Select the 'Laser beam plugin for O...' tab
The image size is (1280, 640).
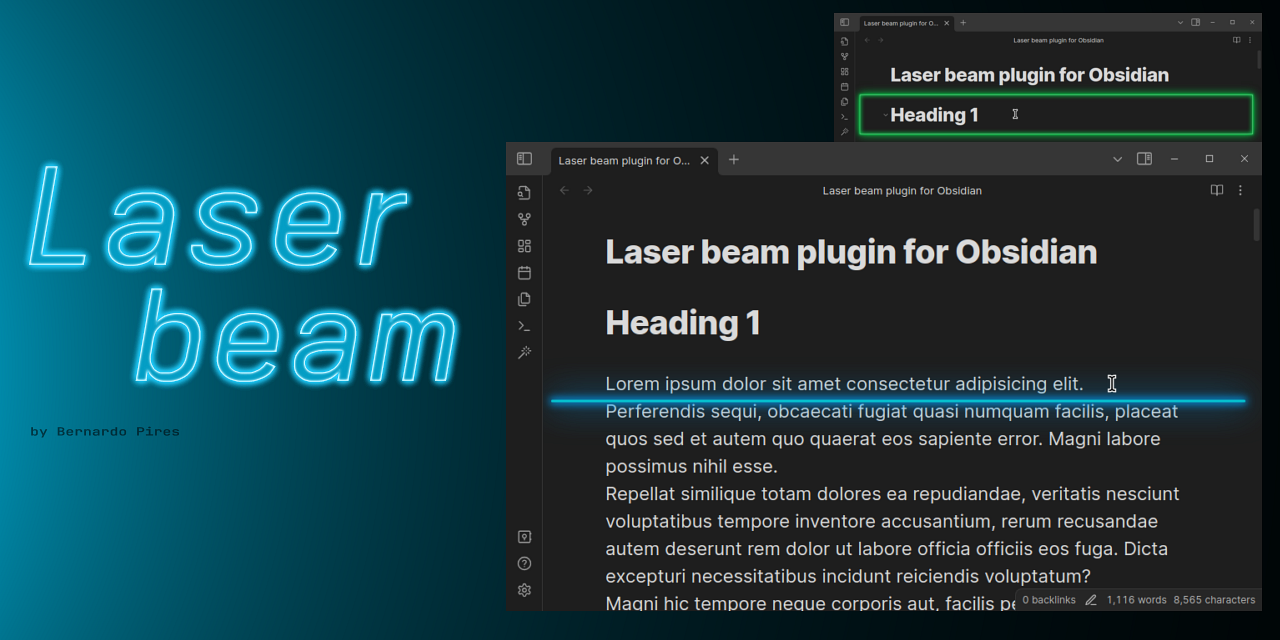[625, 160]
